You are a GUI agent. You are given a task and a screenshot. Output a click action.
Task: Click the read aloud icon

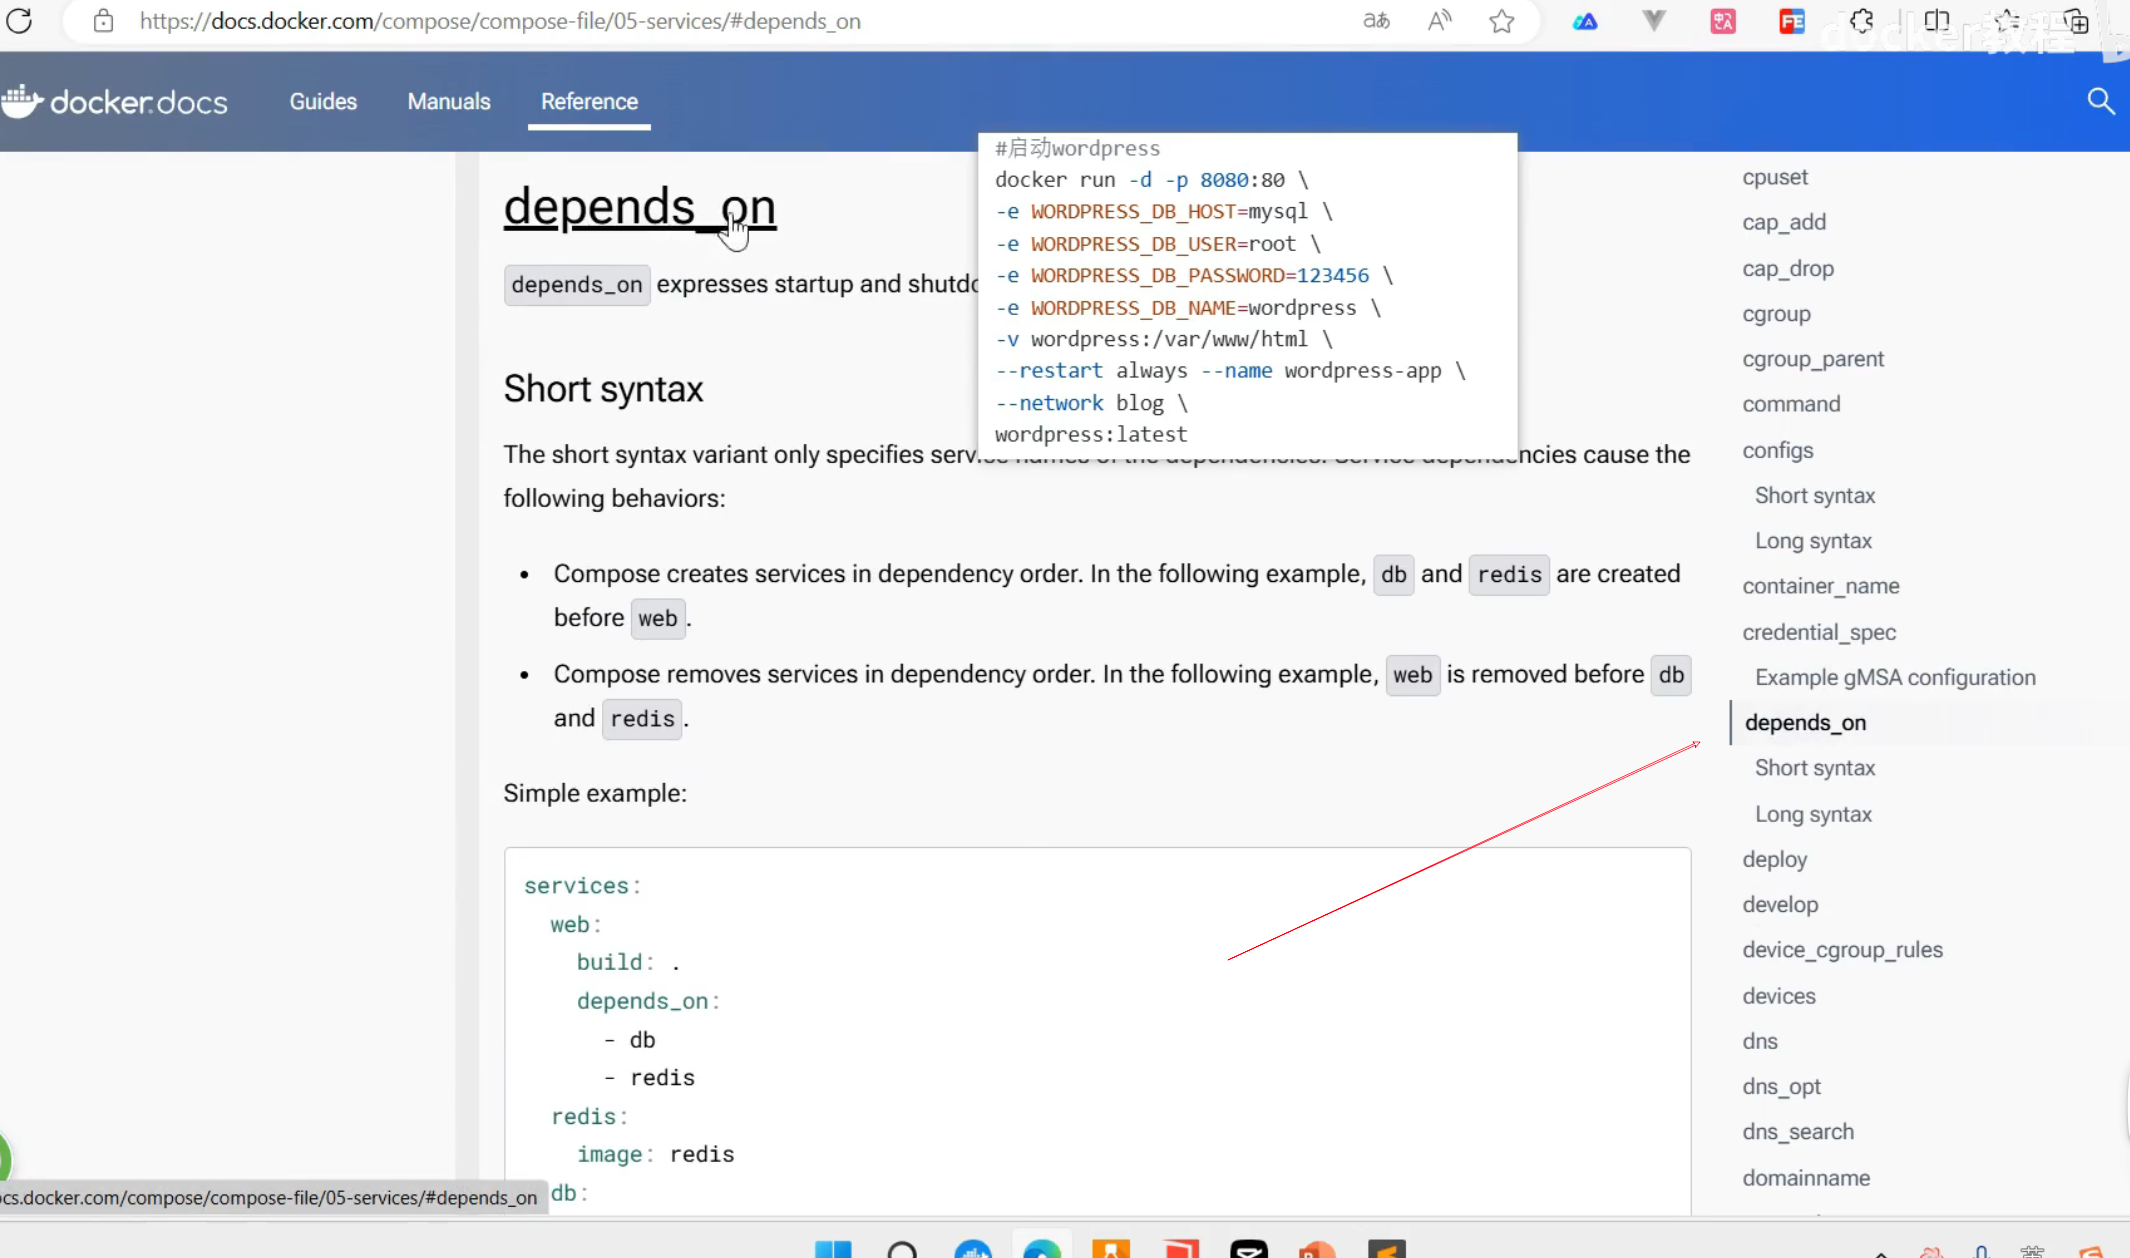pyautogui.click(x=1439, y=21)
